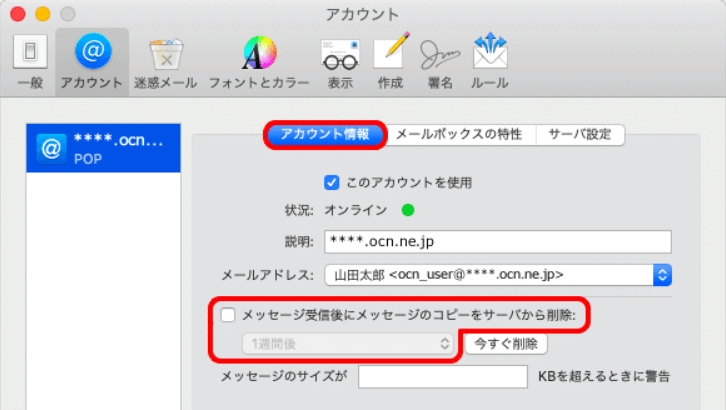
Task: Open the メールアドレス dropdown
Action: (x=498, y=275)
